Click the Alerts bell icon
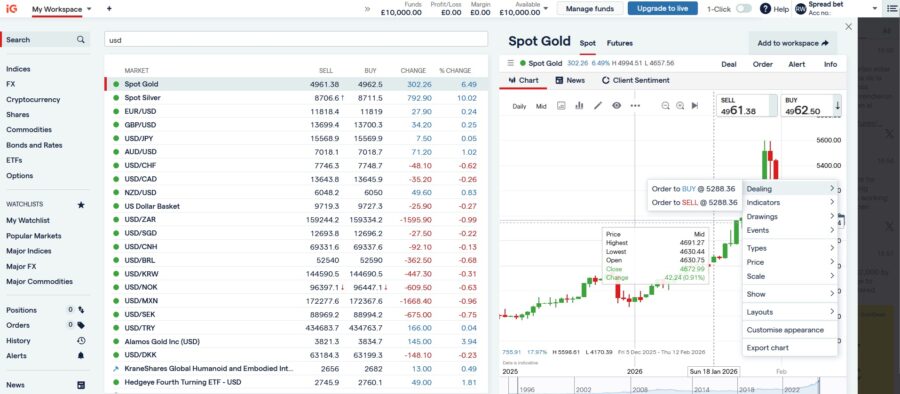This screenshot has height=394, width=900. click(x=81, y=356)
